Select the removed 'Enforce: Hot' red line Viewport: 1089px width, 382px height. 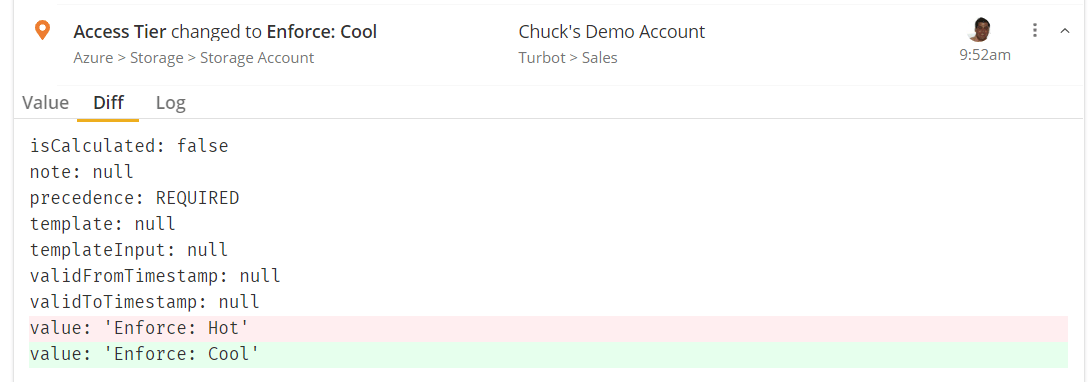[549, 329]
